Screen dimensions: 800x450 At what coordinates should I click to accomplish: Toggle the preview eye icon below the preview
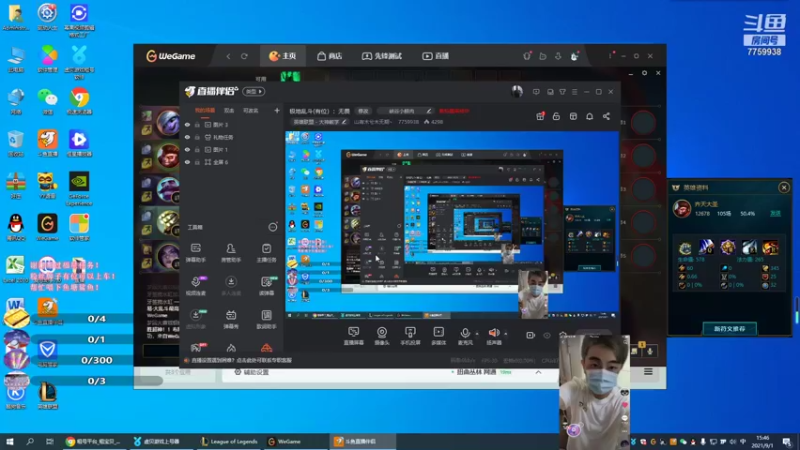tap(546, 335)
